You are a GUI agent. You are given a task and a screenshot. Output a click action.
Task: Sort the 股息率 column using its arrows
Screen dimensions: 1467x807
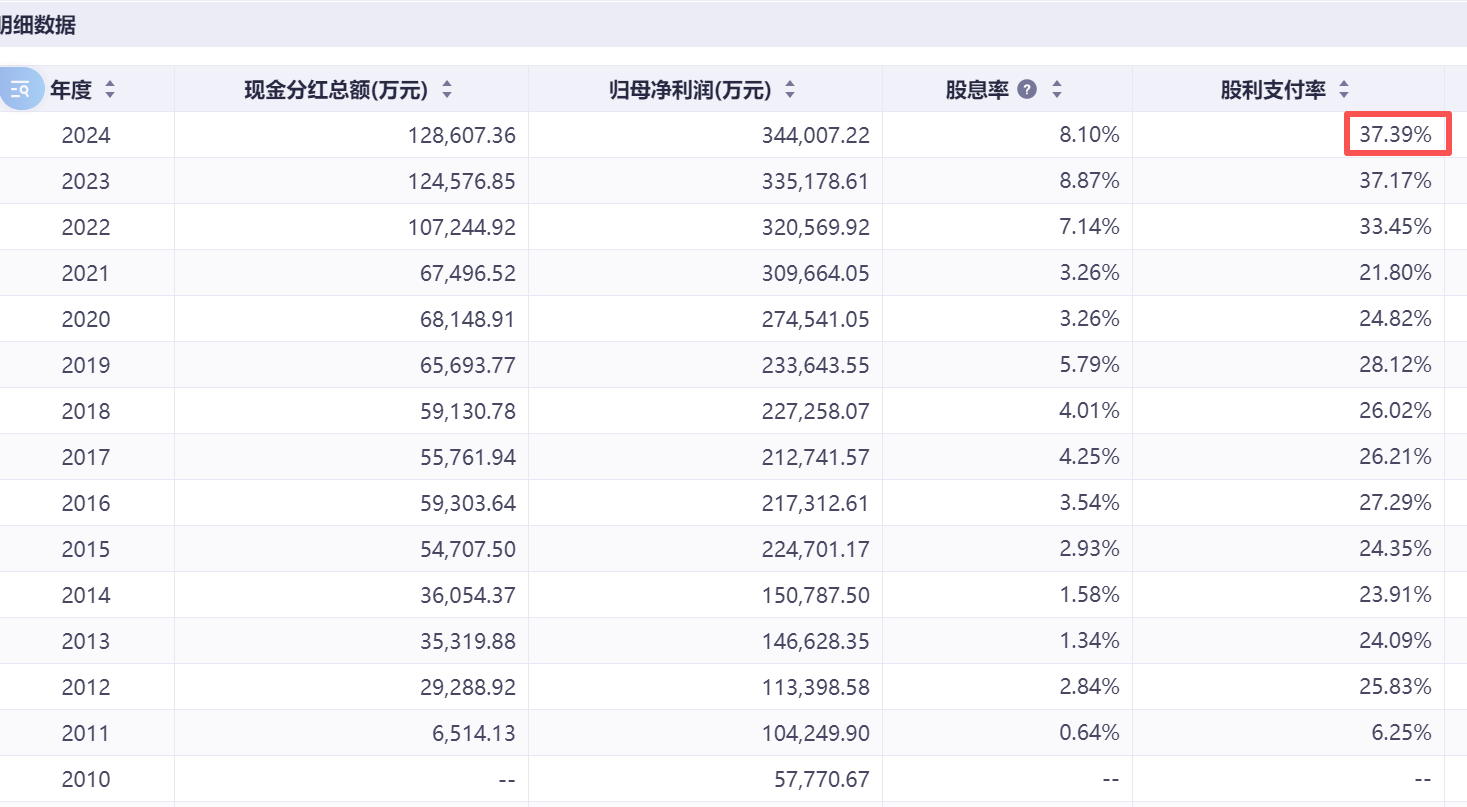[x=1057, y=90]
